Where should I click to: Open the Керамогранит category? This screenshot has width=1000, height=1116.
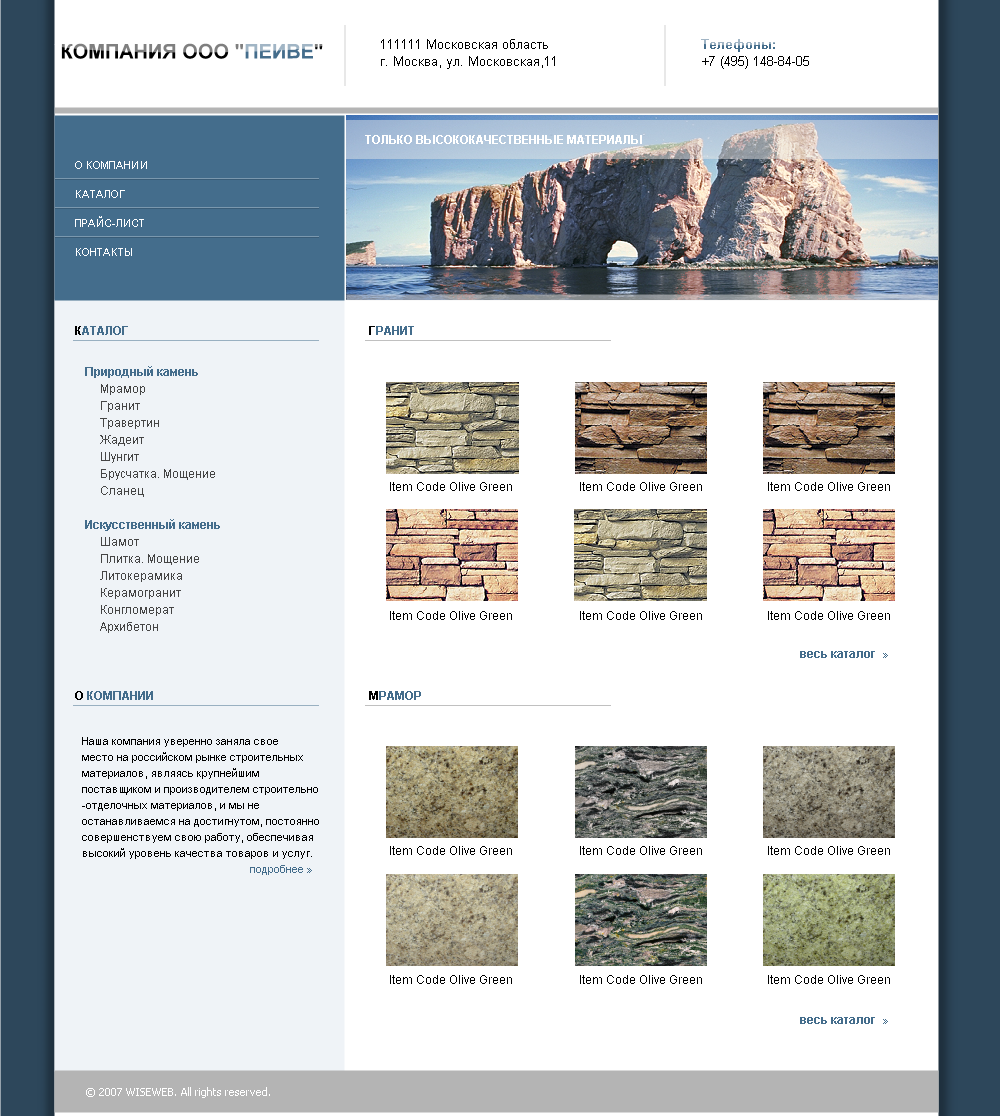[x=140, y=593]
